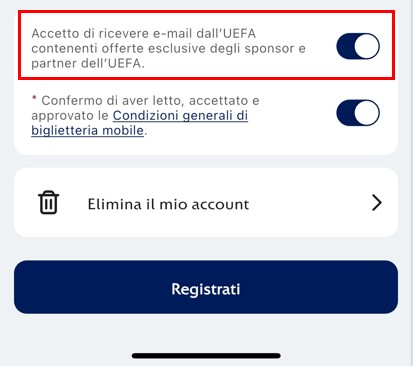Submit registration with the dark blue Registrati bar
Viewport: 413px width, 366px height.
[206, 287]
